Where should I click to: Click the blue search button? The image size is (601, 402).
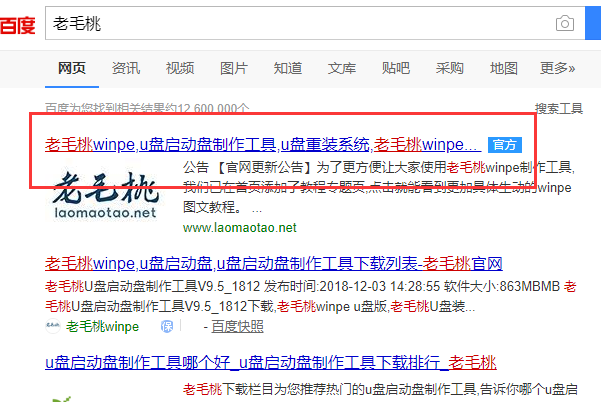[x=593, y=23]
